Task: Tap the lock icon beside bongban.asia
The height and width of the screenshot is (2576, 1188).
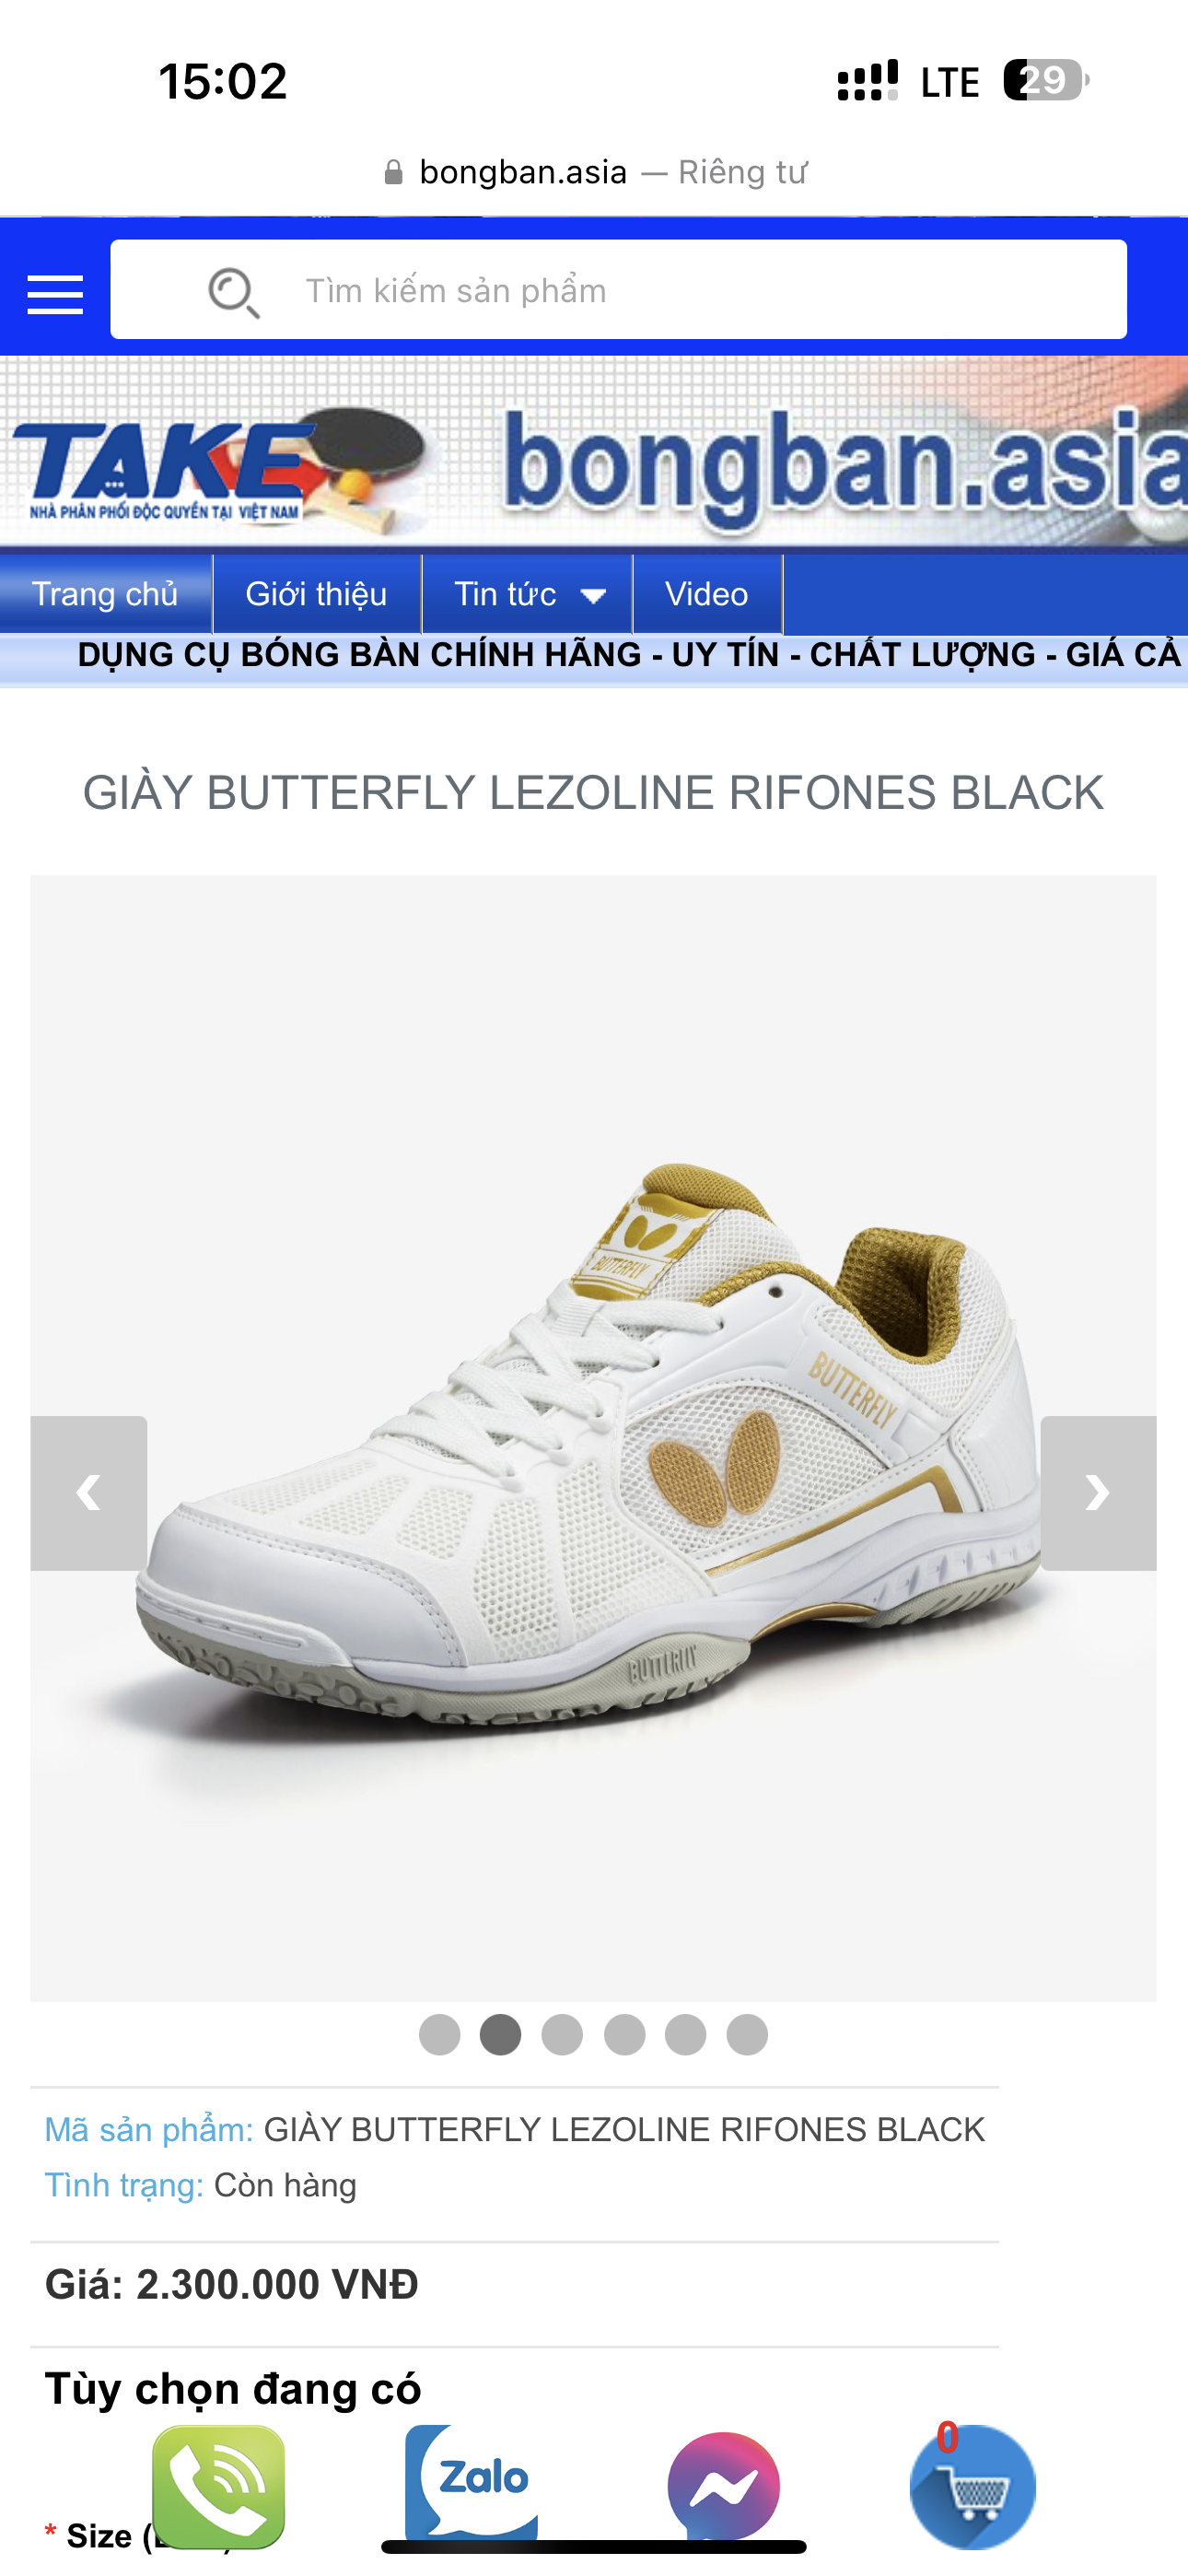Action: pos(394,173)
